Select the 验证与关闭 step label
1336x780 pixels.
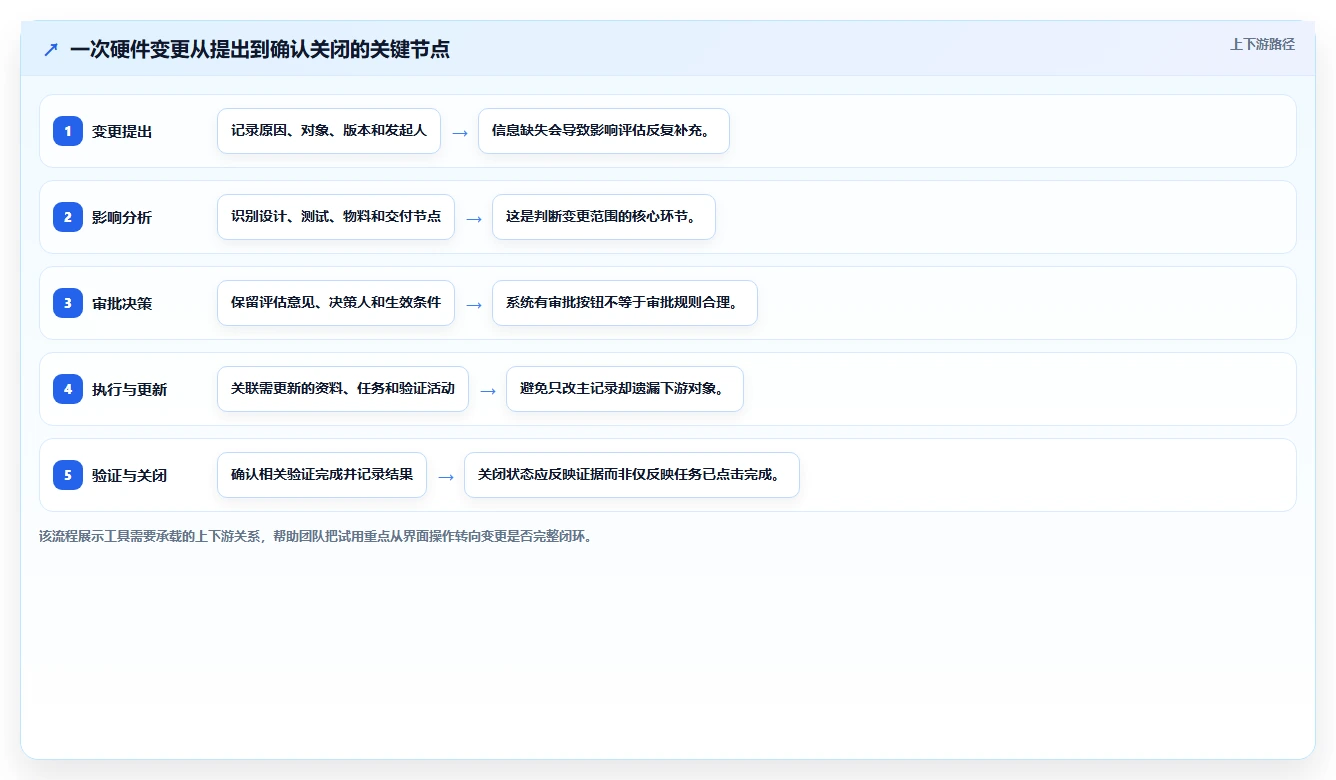[129, 475]
